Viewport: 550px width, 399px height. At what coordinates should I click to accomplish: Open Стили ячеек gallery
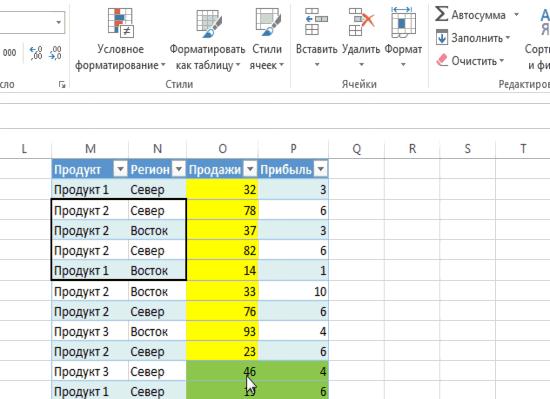point(267,39)
